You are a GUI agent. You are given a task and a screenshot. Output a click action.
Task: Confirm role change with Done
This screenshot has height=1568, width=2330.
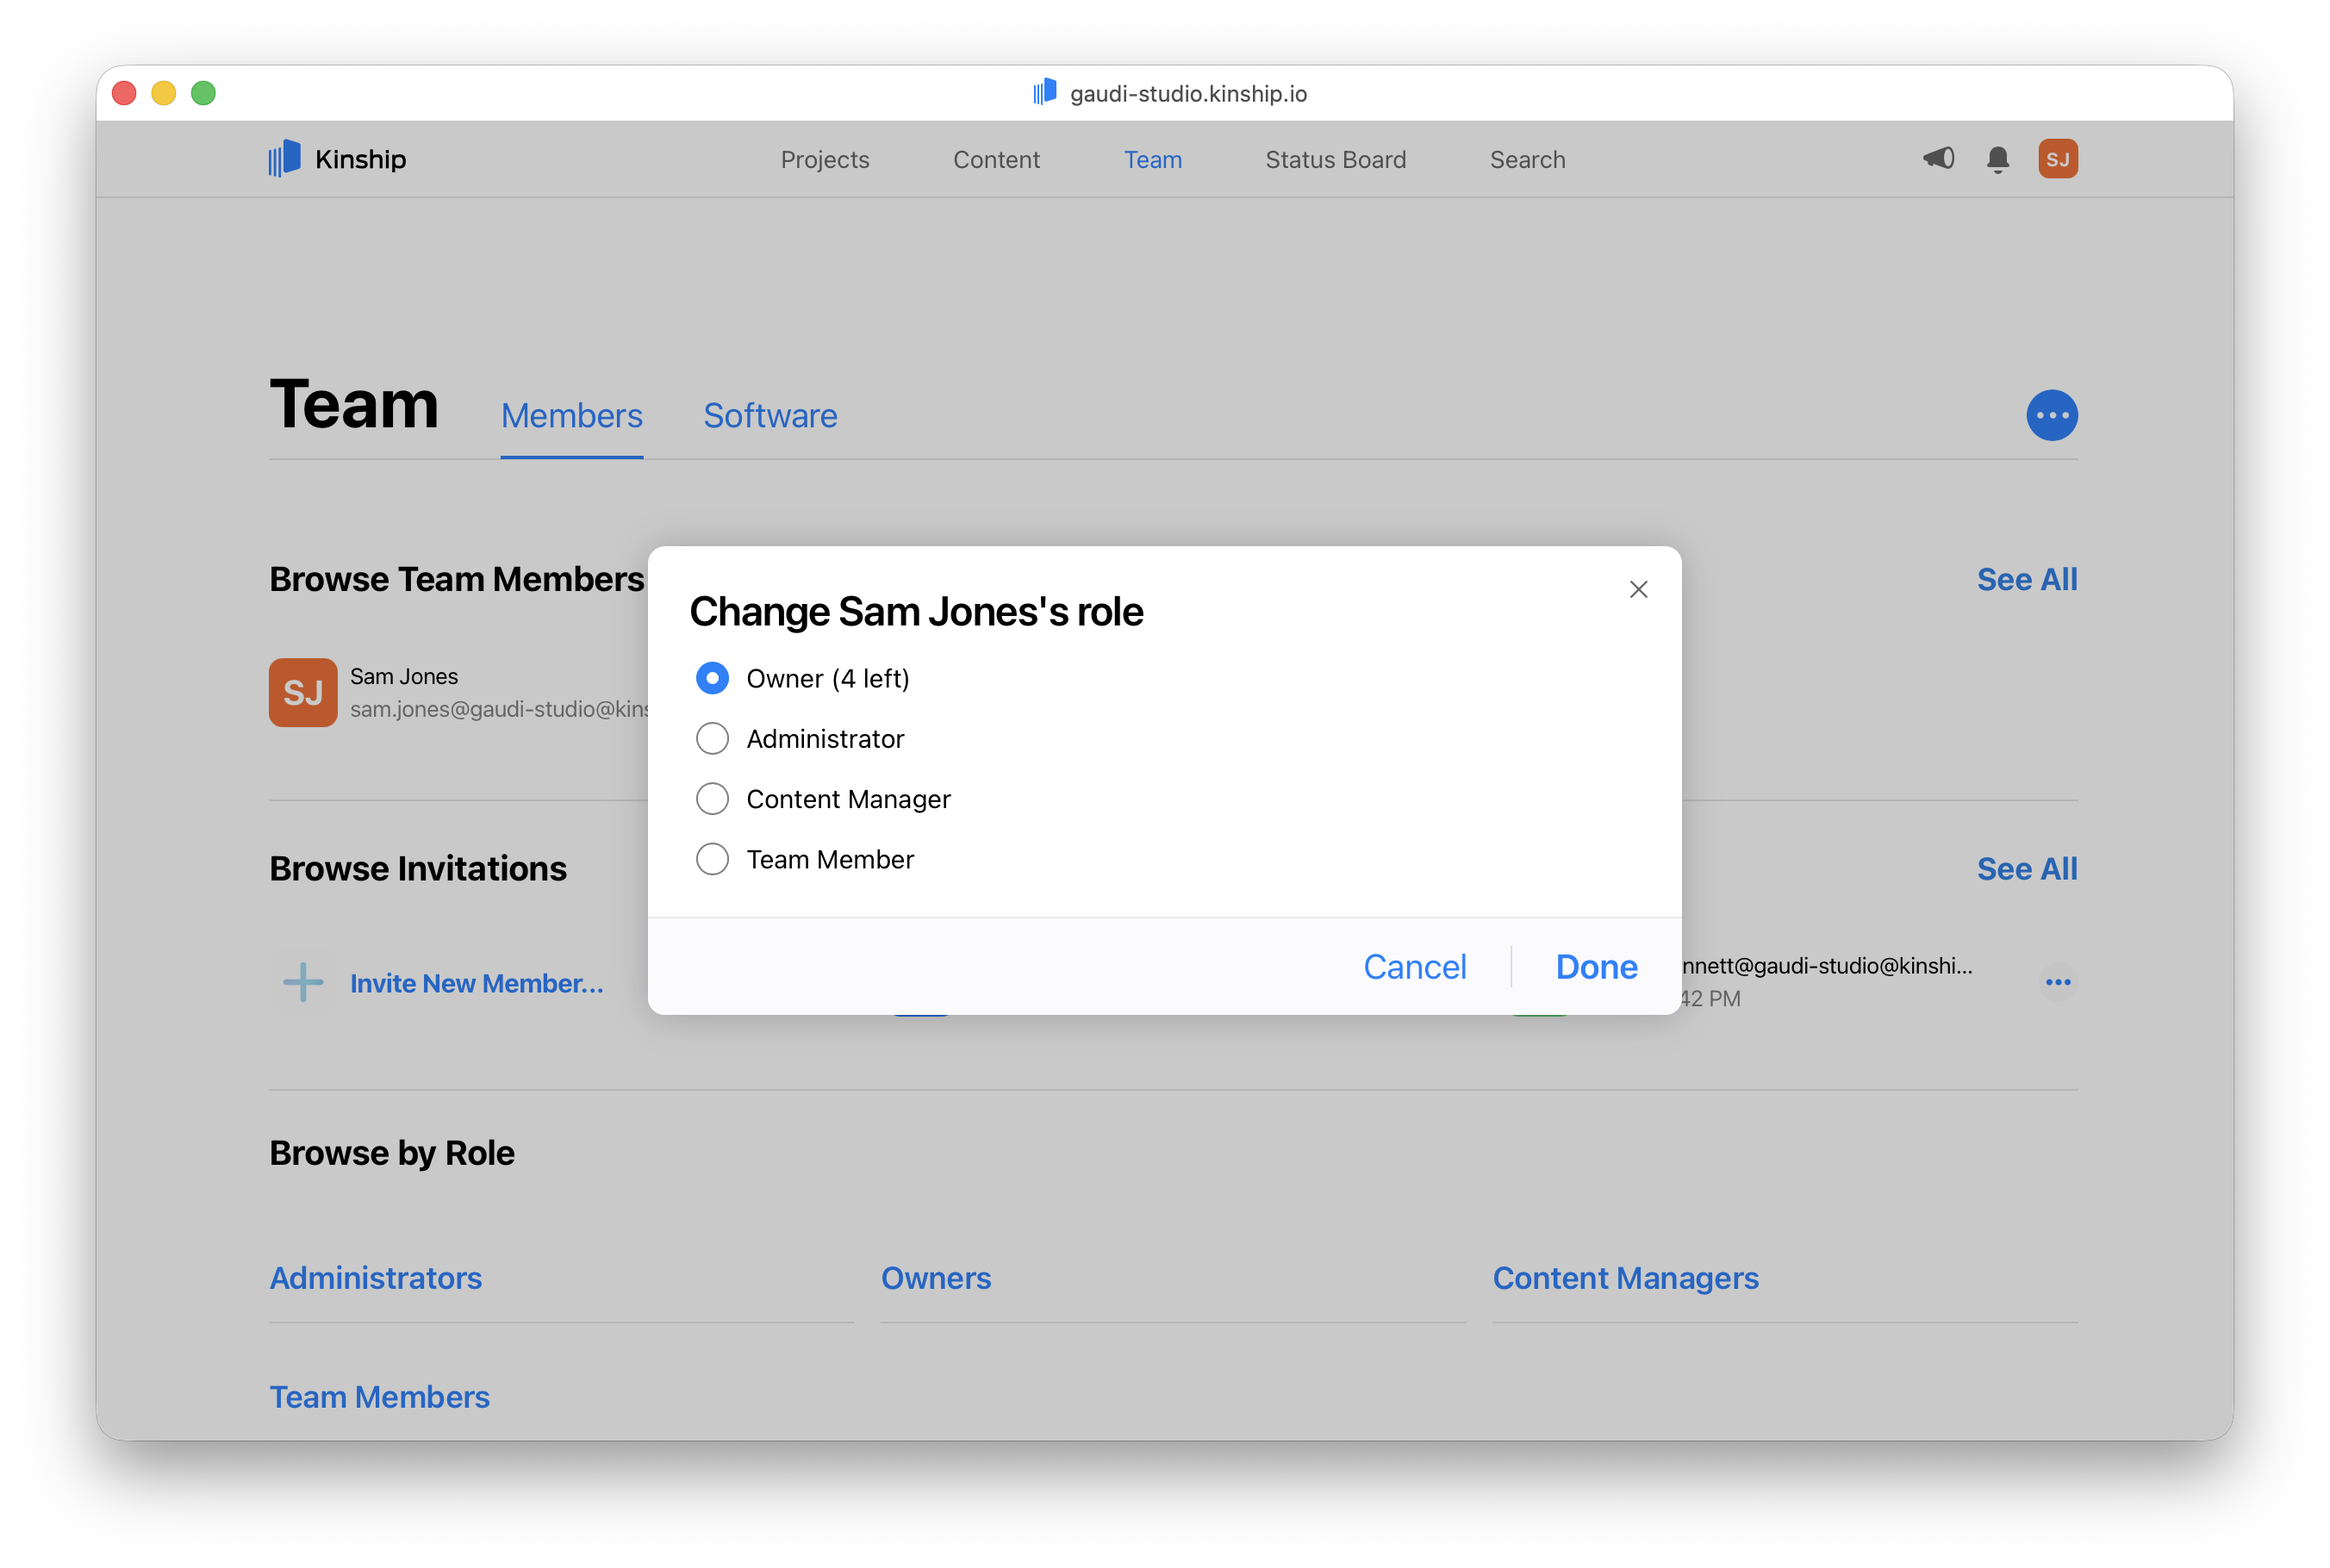tap(1595, 966)
